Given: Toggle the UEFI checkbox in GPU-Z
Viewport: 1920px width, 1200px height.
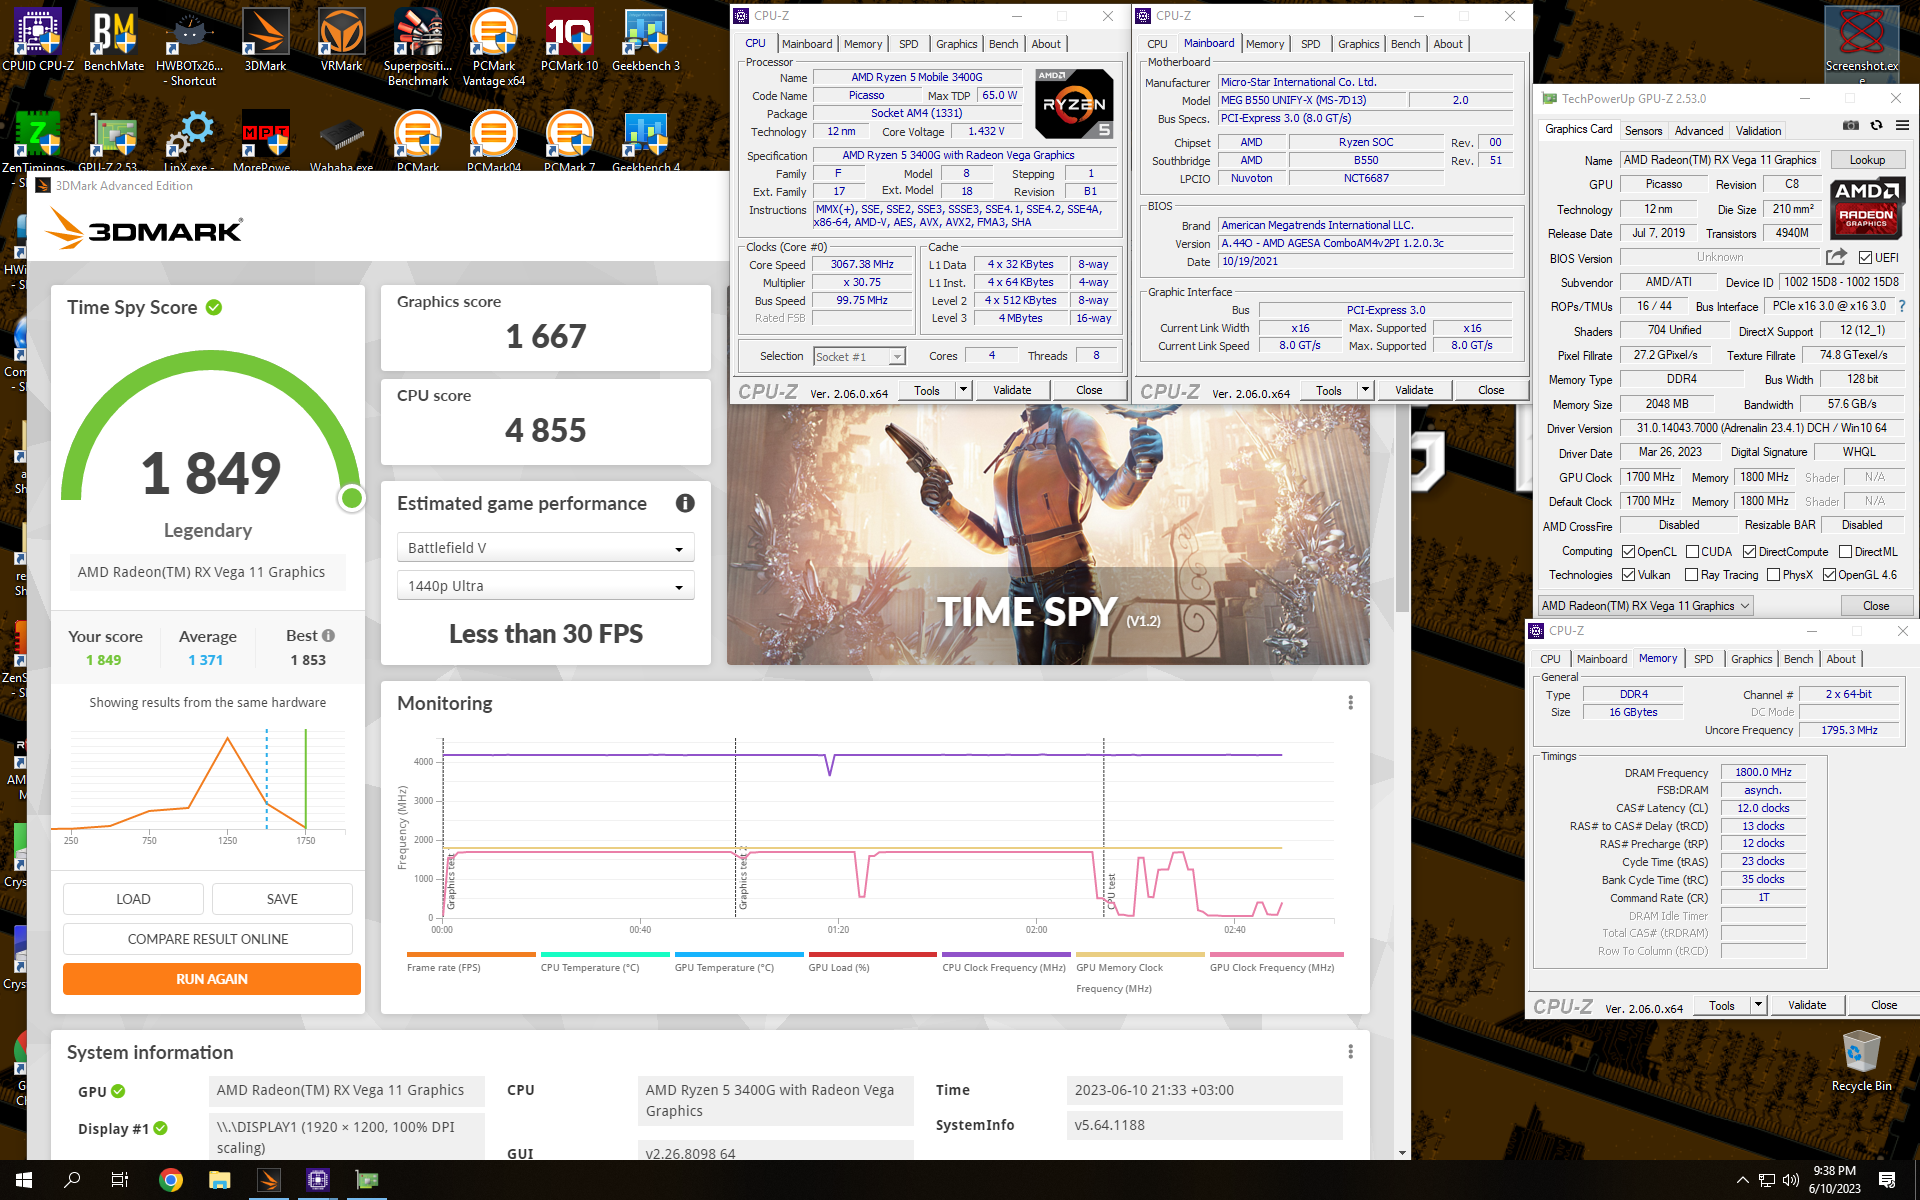Looking at the screenshot, I should tap(1865, 257).
